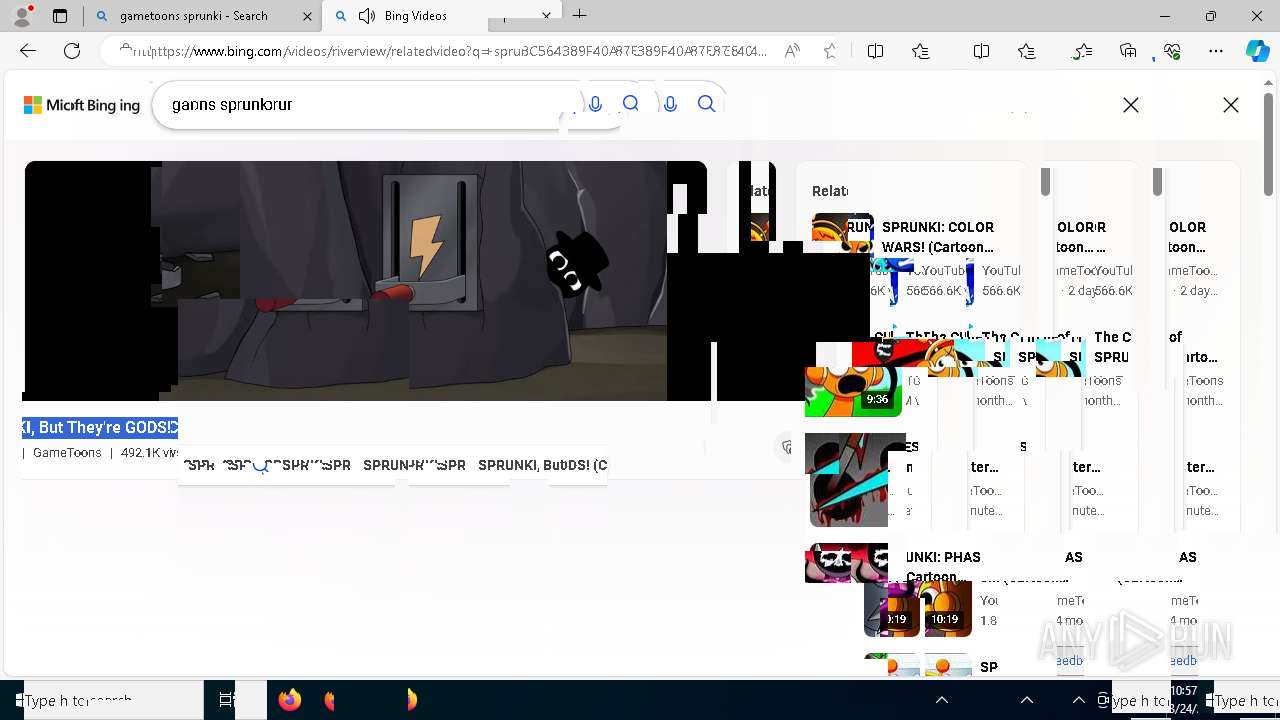The image size is (1280, 720).
Task: Select the highlighted They're GODS! title
Action: click(x=100, y=427)
